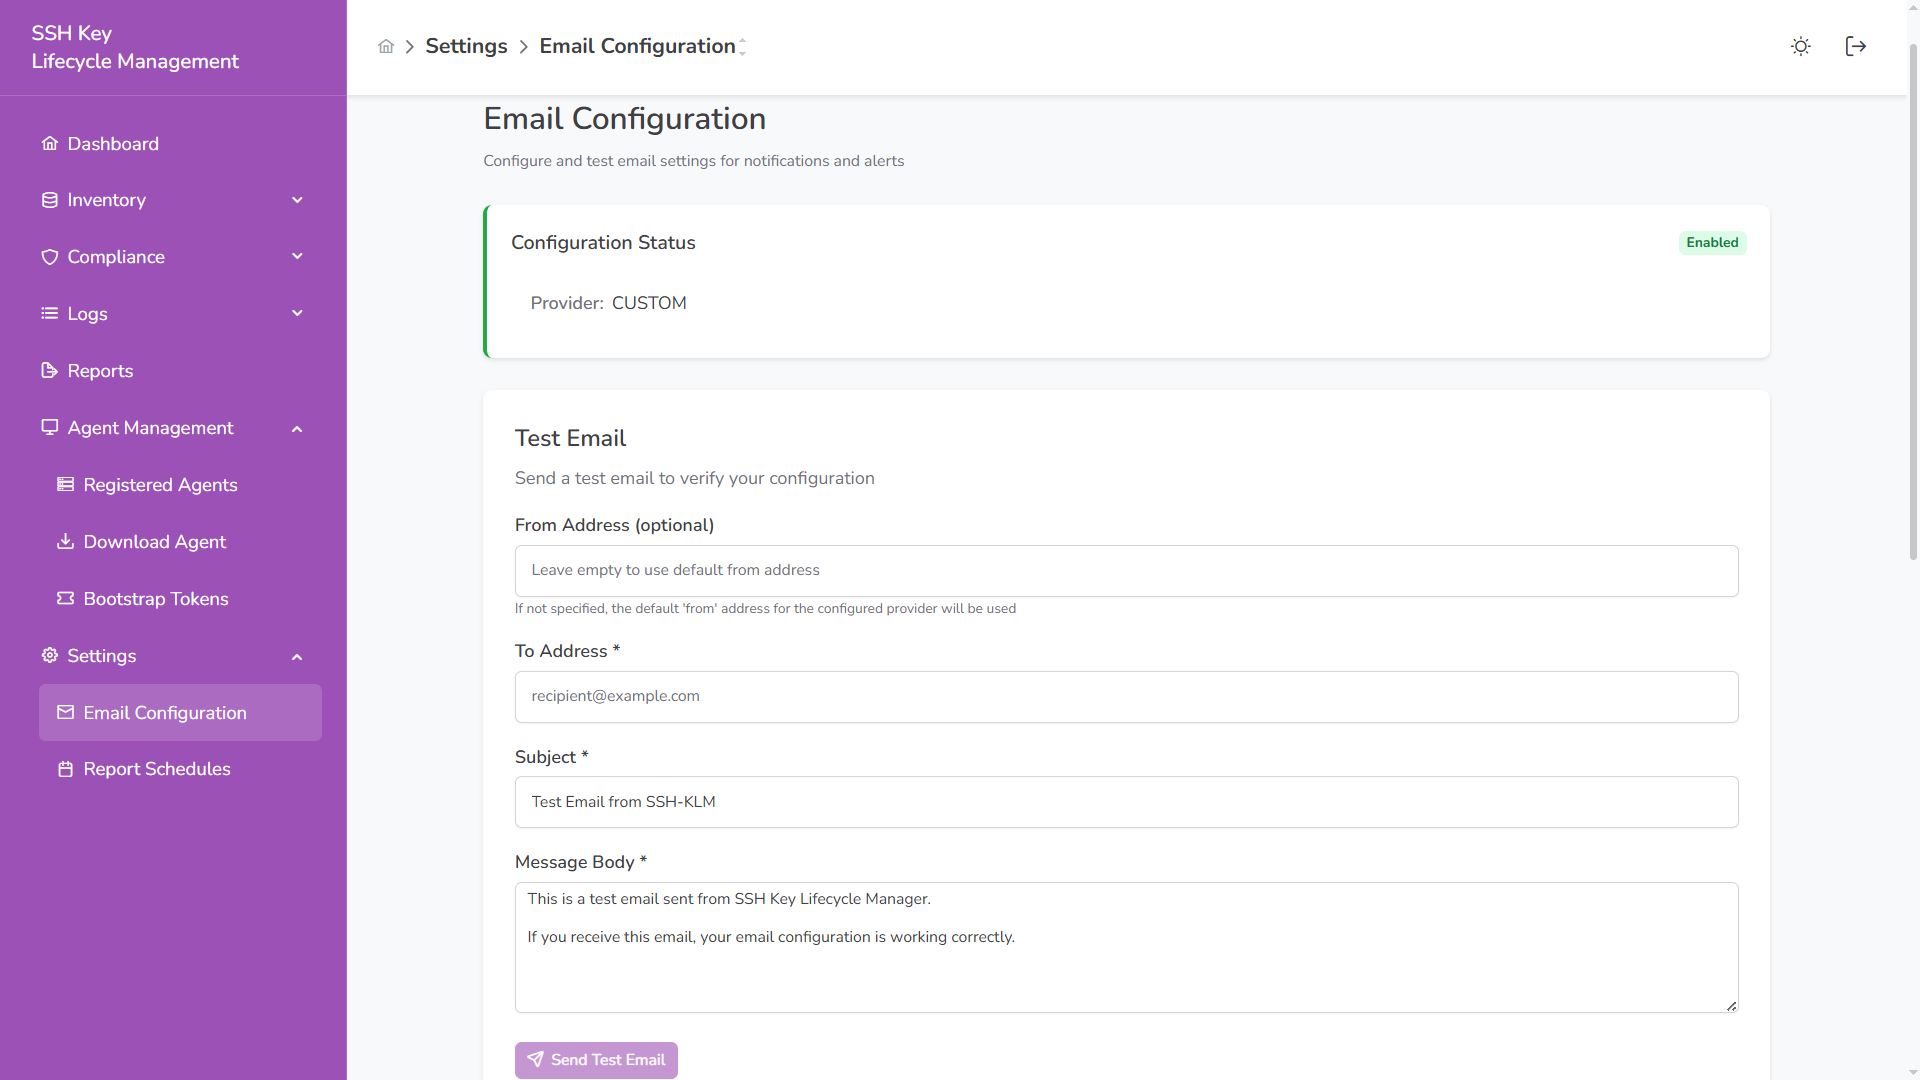Viewport: 1920px width, 1080px height.
Task: Select the Compliance shield icon
Action: 49,257
